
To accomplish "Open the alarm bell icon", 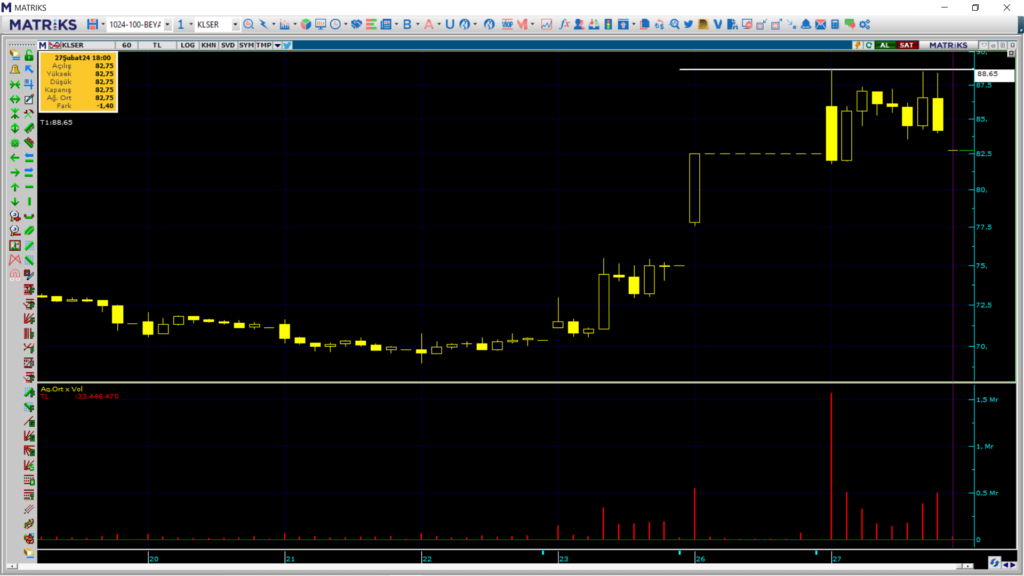I will pyautogui.click(x=805, y=24).
